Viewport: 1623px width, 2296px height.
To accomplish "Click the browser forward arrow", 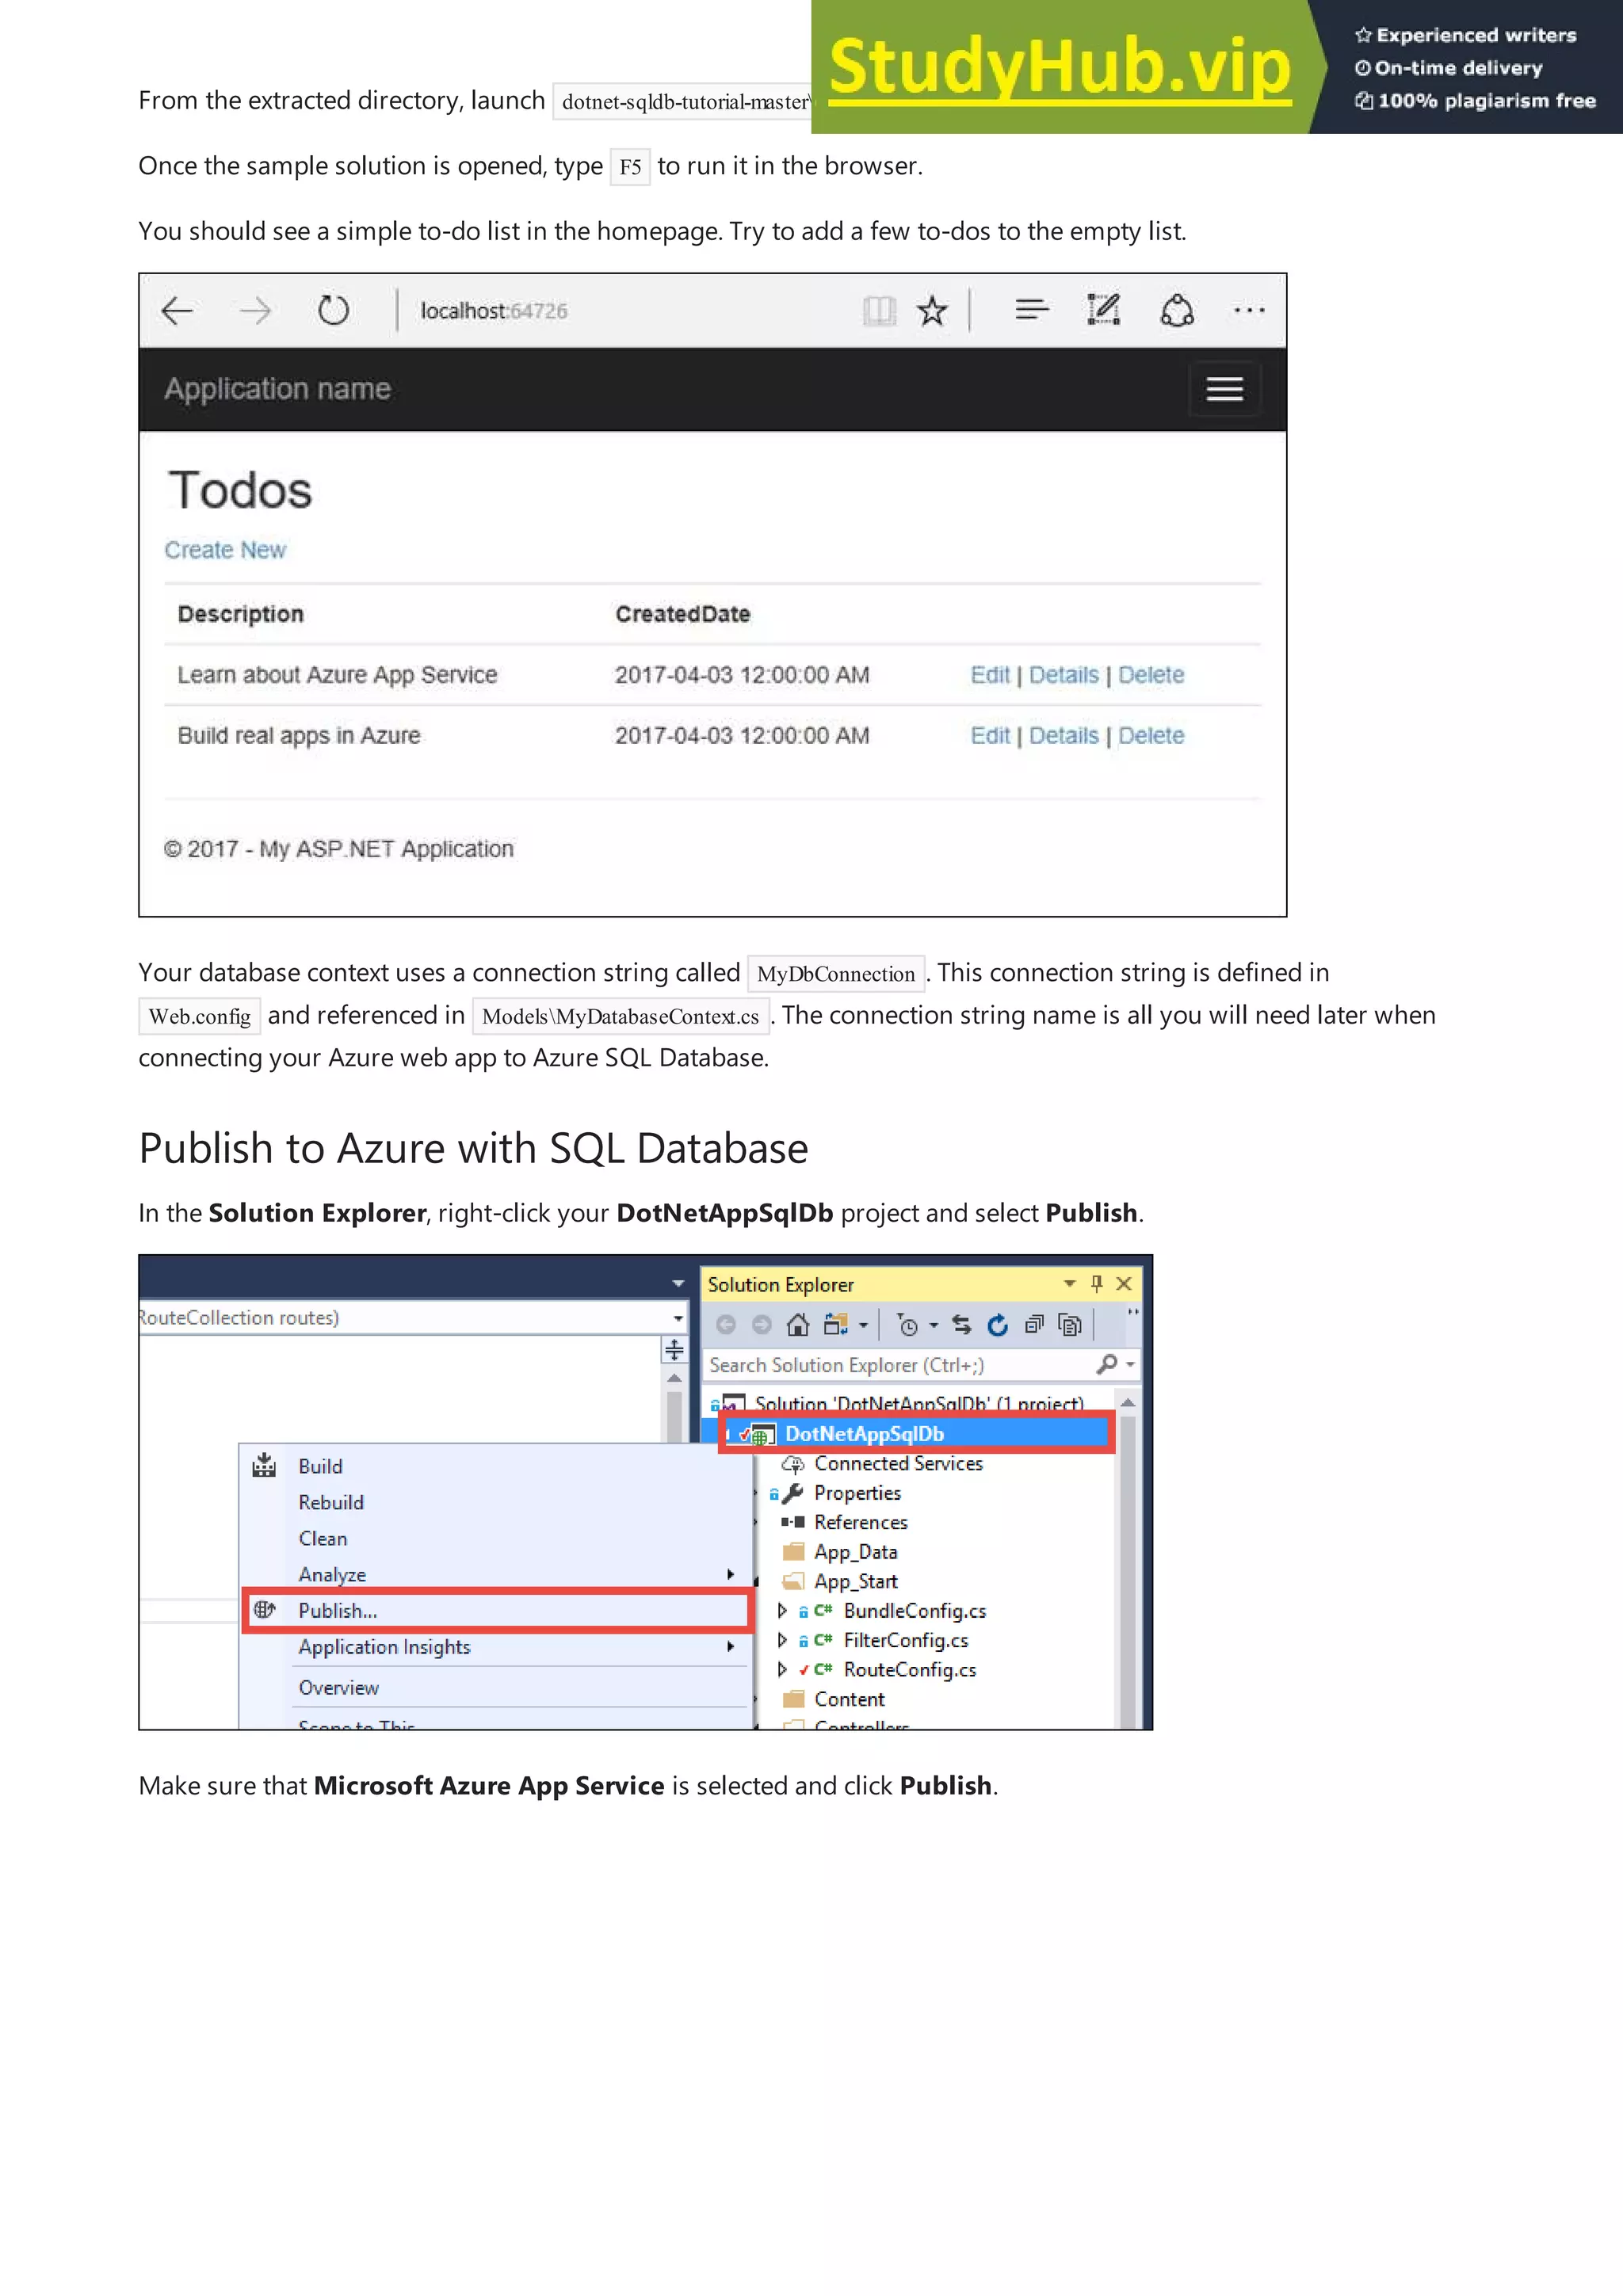I will (x=256, y=311).
